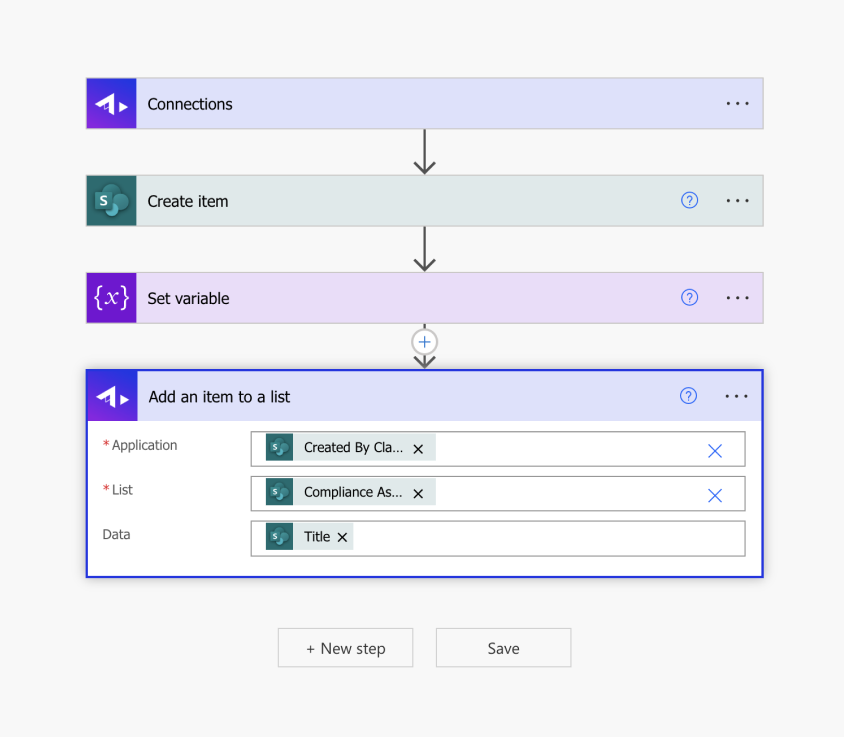Click the Set variable curly-brace icon

click(111, 298)
